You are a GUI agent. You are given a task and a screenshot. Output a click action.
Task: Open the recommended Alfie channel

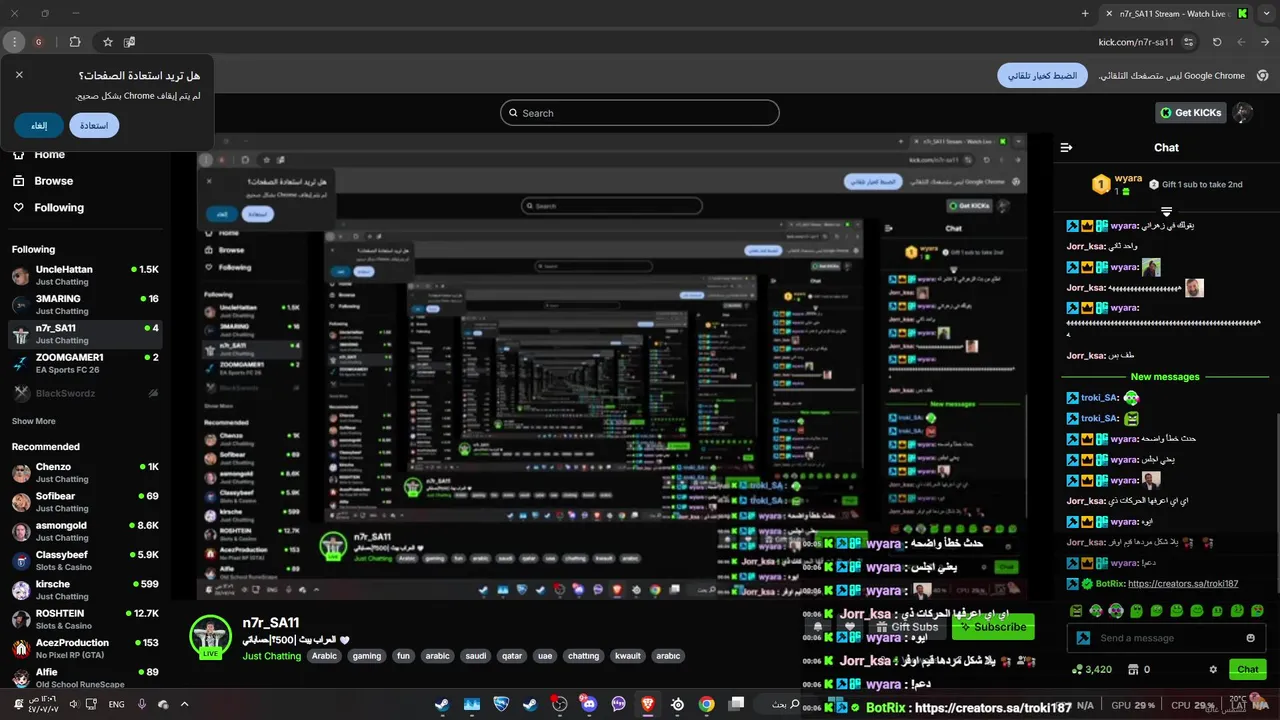pyautogui.click(x=85, y=677)
